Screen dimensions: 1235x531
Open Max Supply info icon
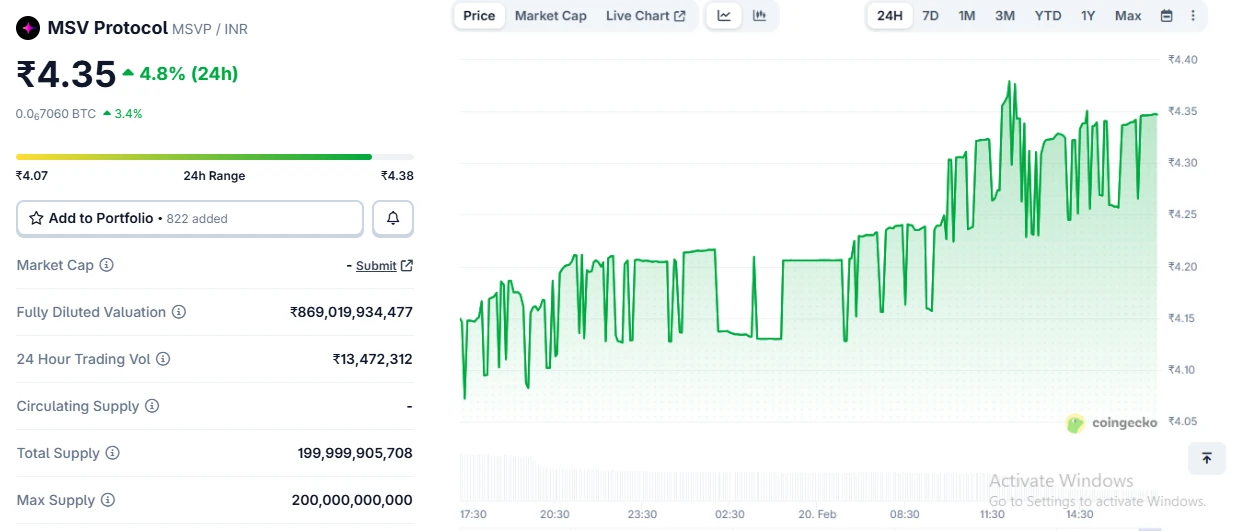point(108,500)
